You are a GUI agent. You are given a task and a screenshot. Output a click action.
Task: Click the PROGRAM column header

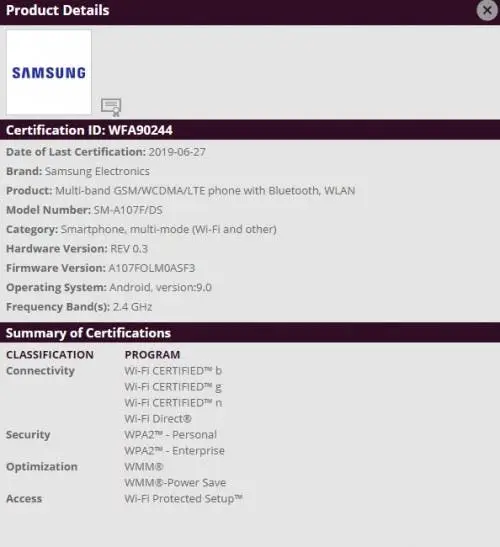coord(152,355)
